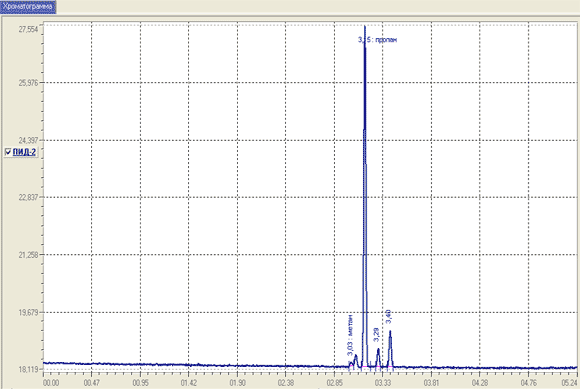The image size is (580, 389).
Task: Open the Хроматограмма tab
Action: [x=28, y=7]
